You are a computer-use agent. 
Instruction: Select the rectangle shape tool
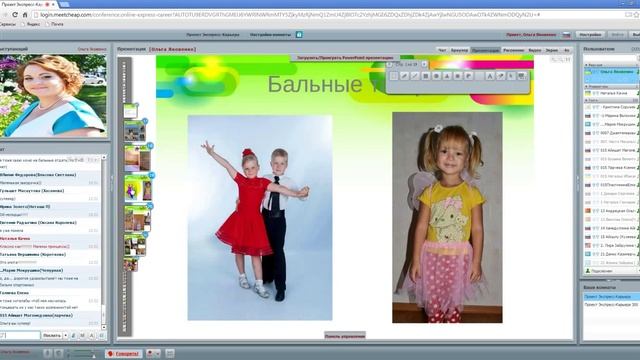pos(426,76)
